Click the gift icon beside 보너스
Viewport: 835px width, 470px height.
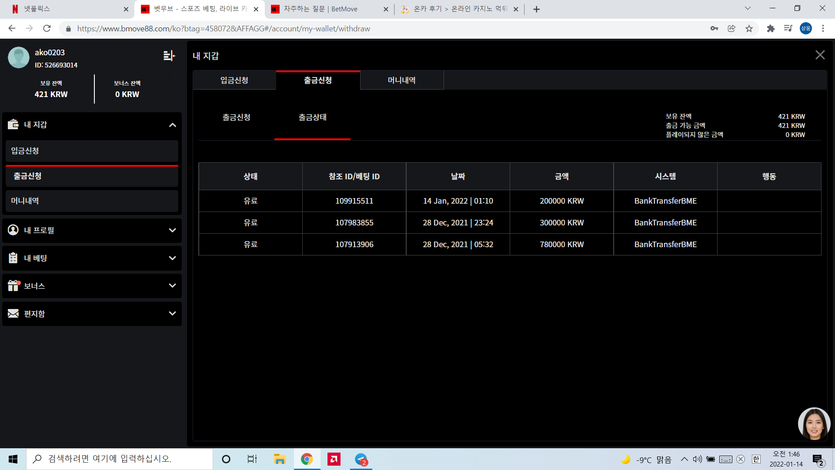13,286
